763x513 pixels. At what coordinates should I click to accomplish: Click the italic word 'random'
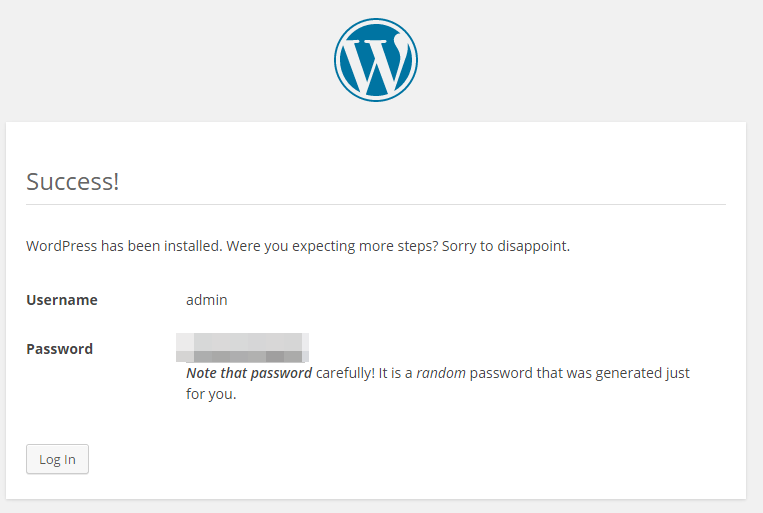pyautogui.click(x=440, y=373)
